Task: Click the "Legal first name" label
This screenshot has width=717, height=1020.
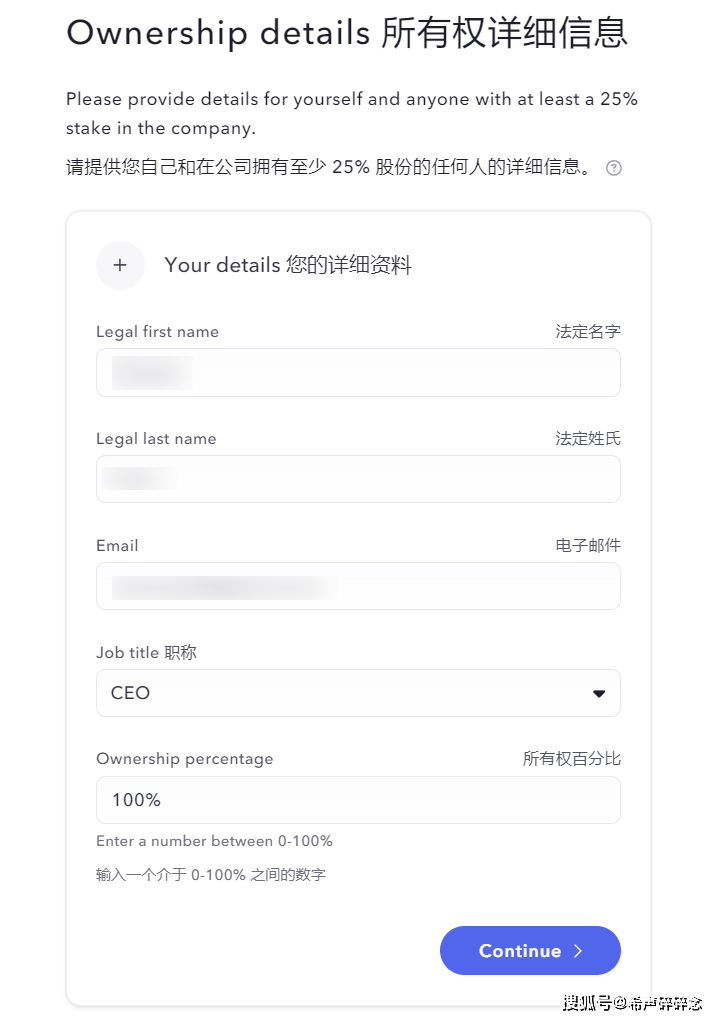Action: (157, 332)
